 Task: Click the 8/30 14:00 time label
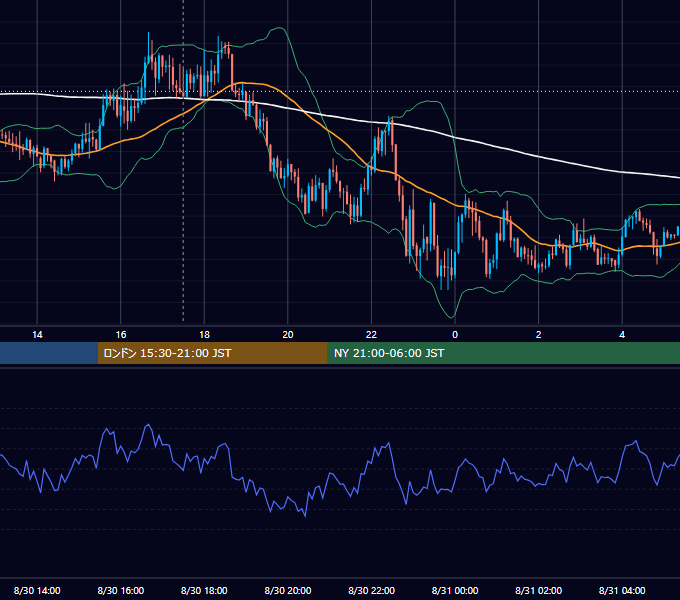(37, 590)
